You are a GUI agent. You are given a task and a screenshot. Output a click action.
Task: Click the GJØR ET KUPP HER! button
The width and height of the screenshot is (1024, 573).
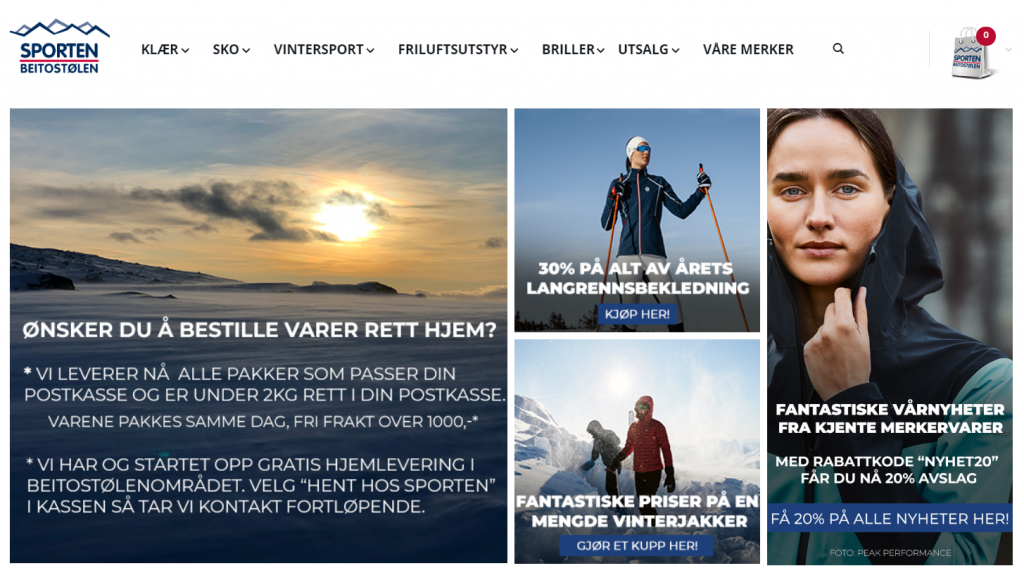[x=637, y=546]
